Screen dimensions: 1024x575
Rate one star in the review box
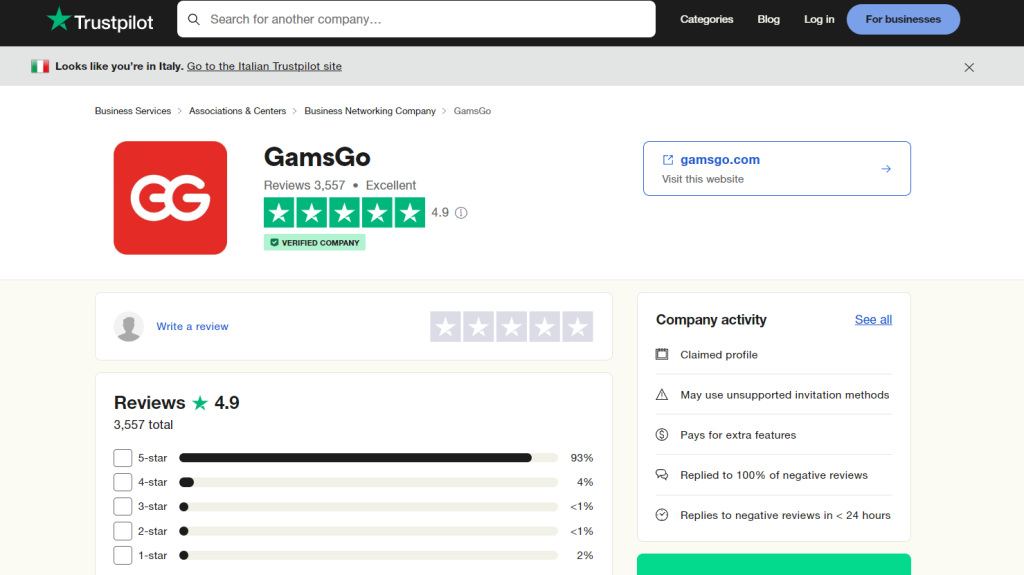click(446, 327)
